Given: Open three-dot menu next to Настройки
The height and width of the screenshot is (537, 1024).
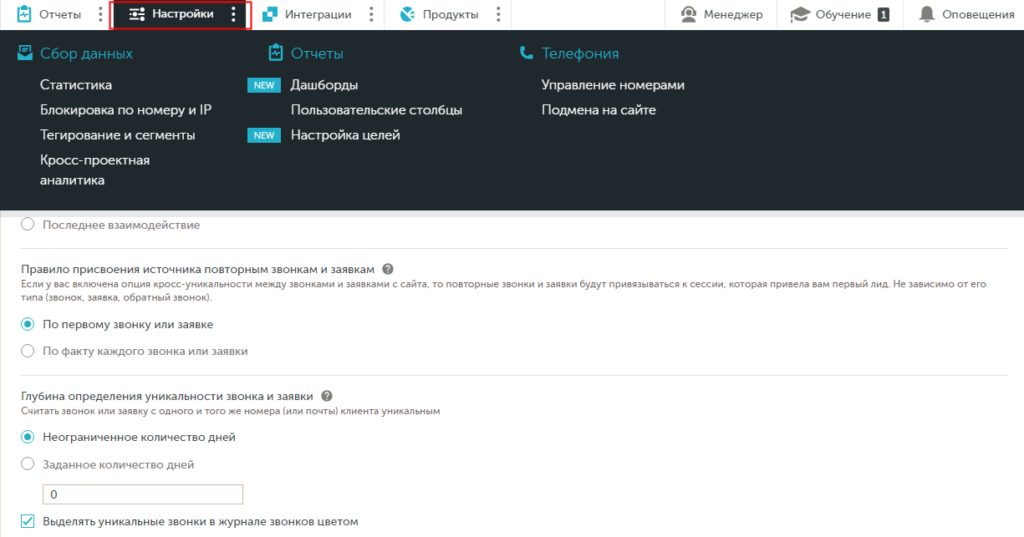Looking at the screenshot, I should click(x=233, y=14).
